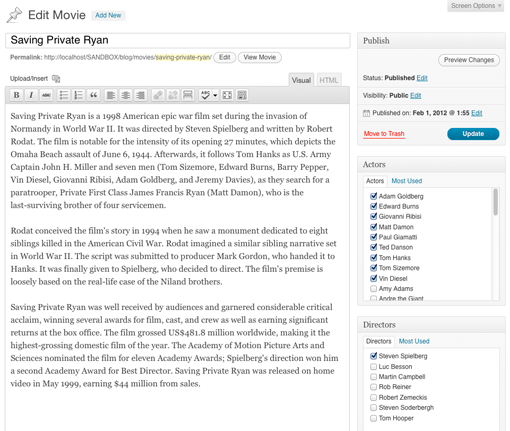Click the Upload/Insert media icon
The height and width of the screenshot is (431, 510).
click(x=56, y=79)
